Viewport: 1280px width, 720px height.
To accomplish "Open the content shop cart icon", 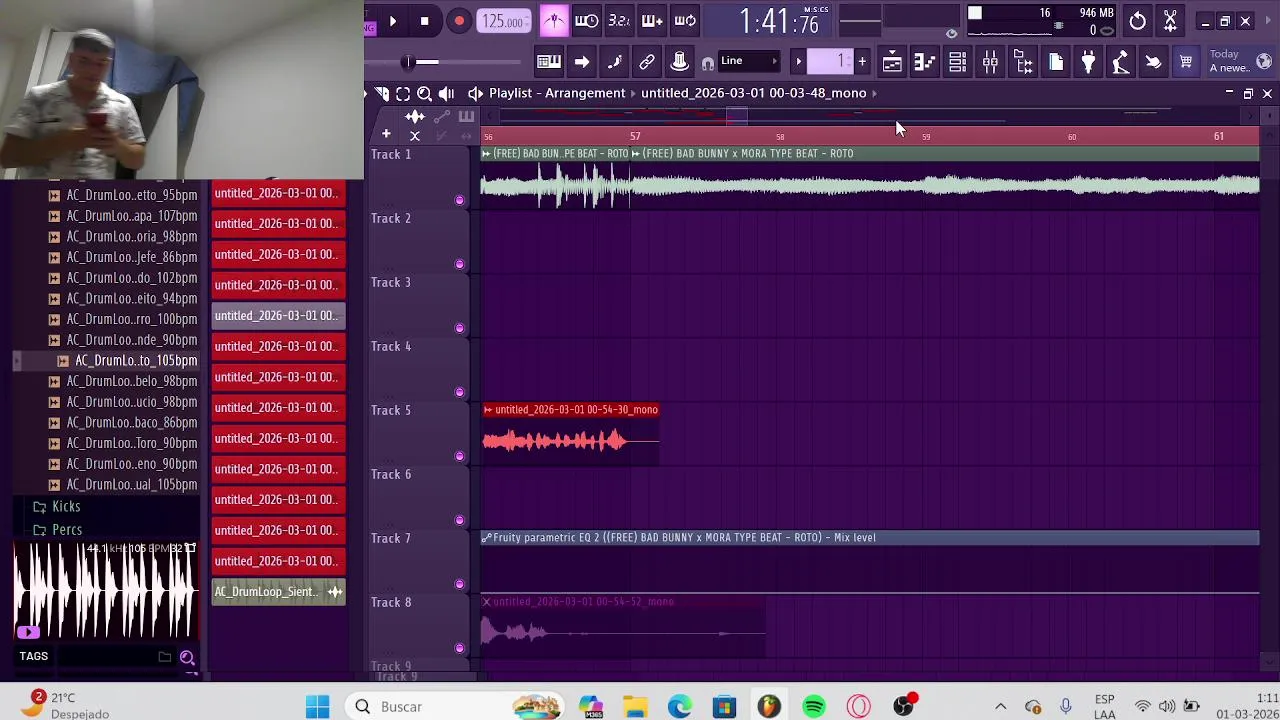I will [1186, 62].
